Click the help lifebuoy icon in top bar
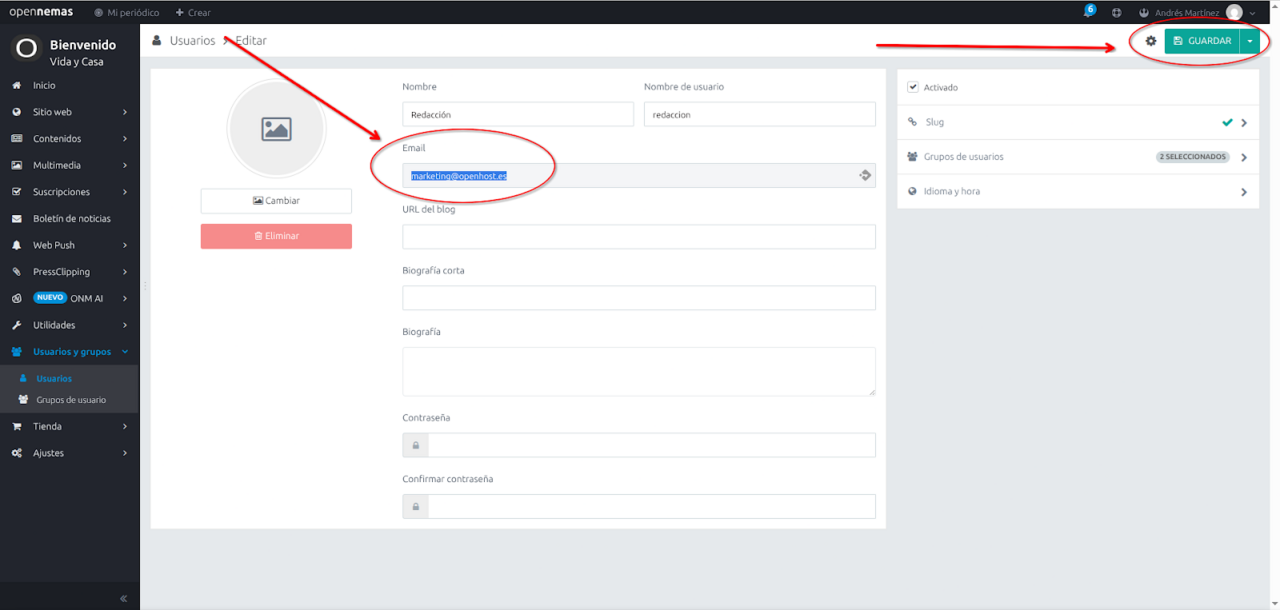Viewport: 1280px width, 610px height. point(1117,13)
